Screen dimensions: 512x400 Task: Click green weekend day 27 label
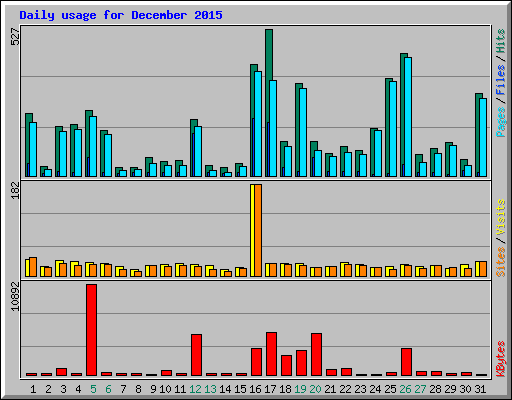[420, 389]
